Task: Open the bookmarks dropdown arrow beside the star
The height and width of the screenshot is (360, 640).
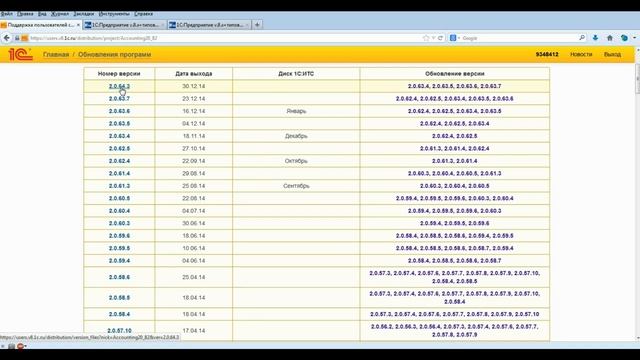Action: [x=433, y=38]
